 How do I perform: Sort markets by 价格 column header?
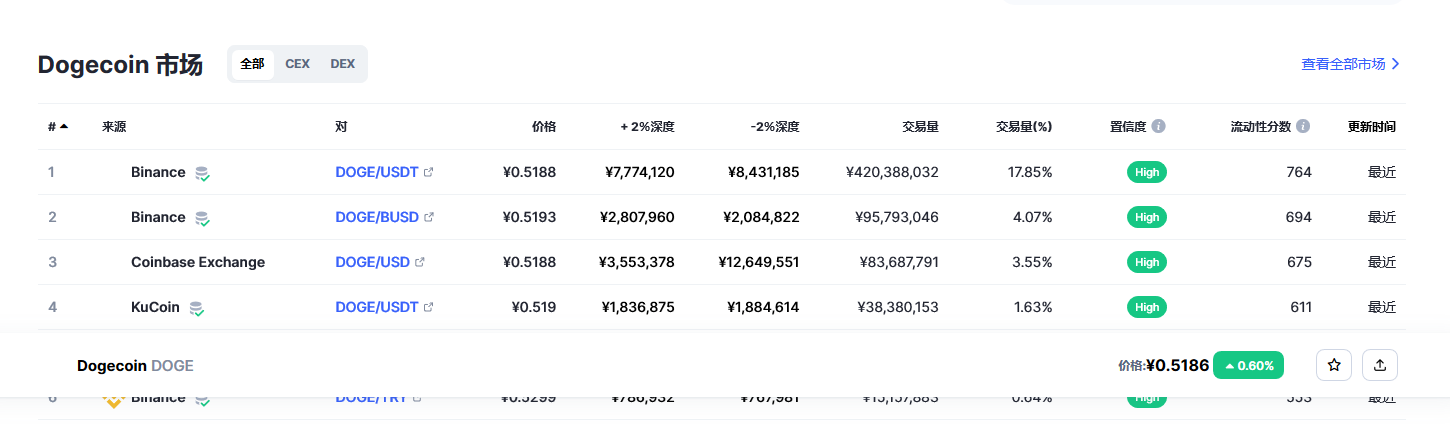click(543, 127)
